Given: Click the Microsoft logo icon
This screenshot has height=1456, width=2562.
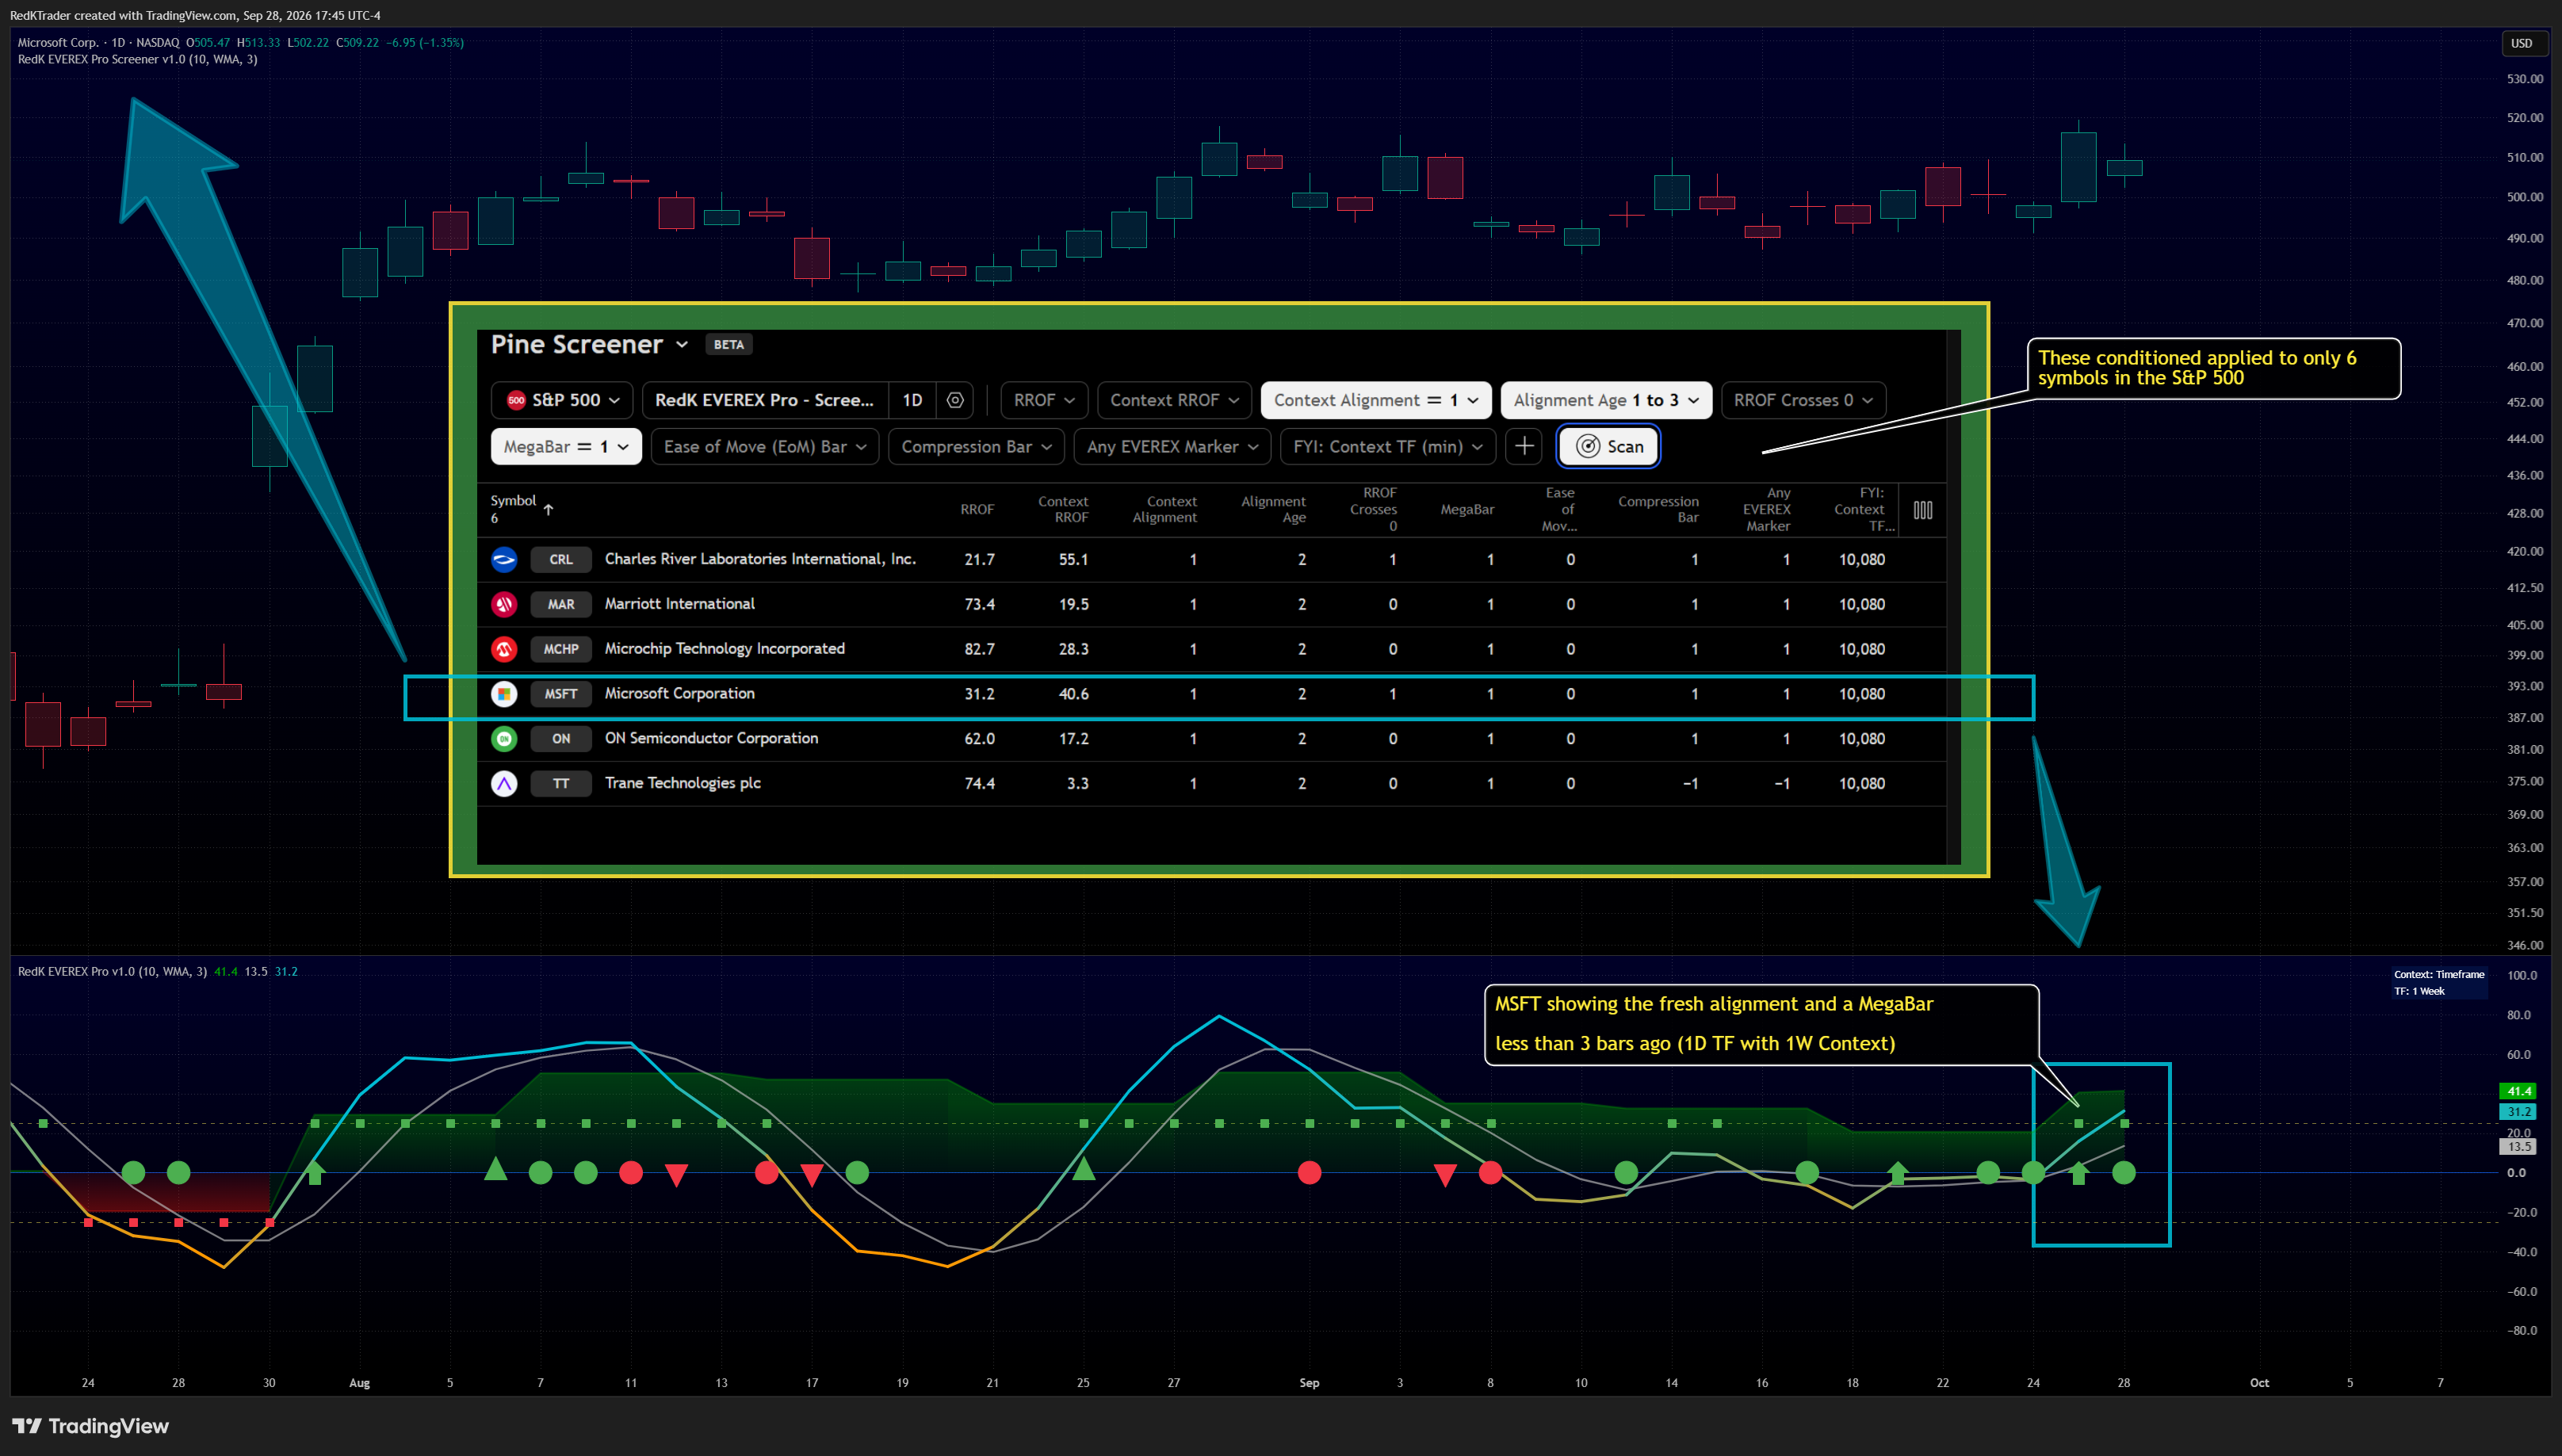Looking at the screenshot, I should pyautogui.click(x=504, y=694).
